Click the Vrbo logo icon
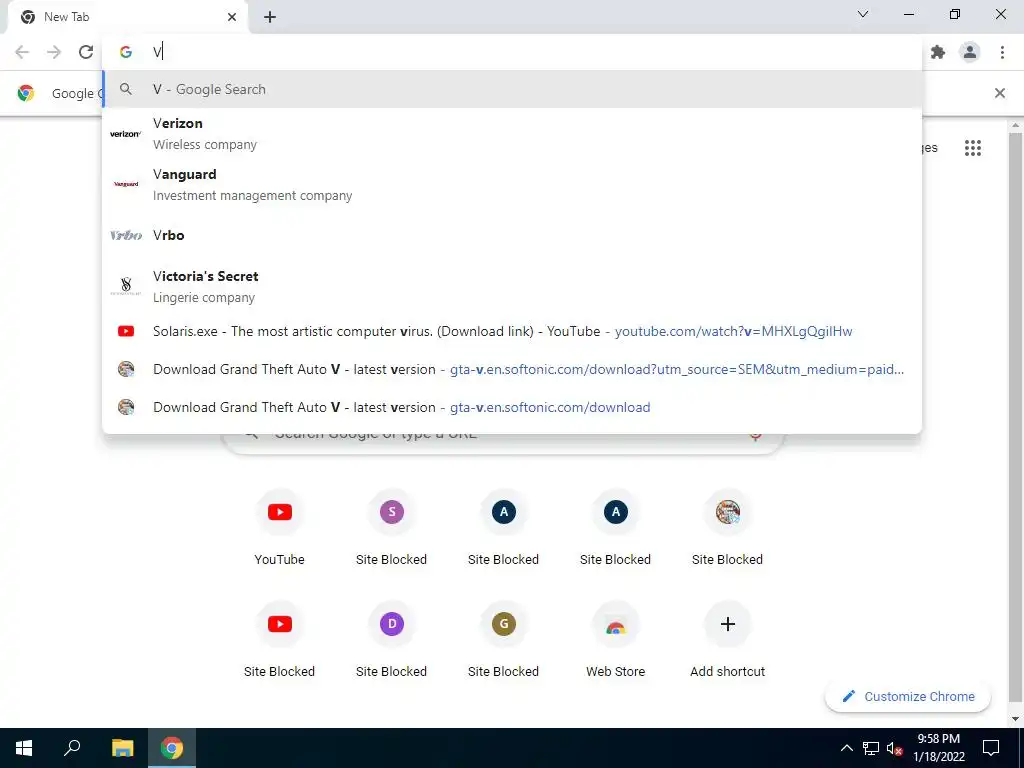Viewport: 1024px width, 768px height. pyautogui.click(x=125, y=235)
